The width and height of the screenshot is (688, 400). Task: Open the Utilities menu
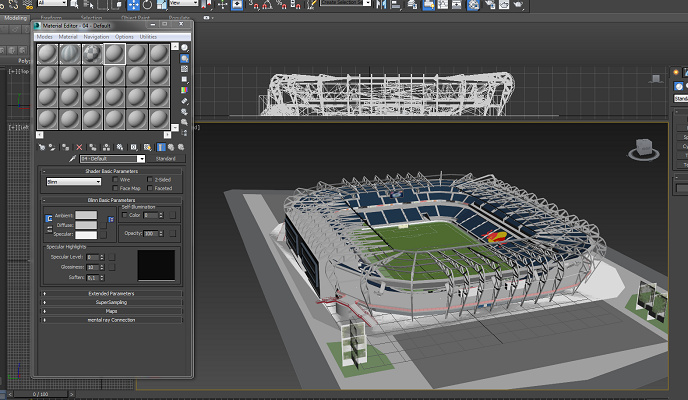tap(148, 37)
